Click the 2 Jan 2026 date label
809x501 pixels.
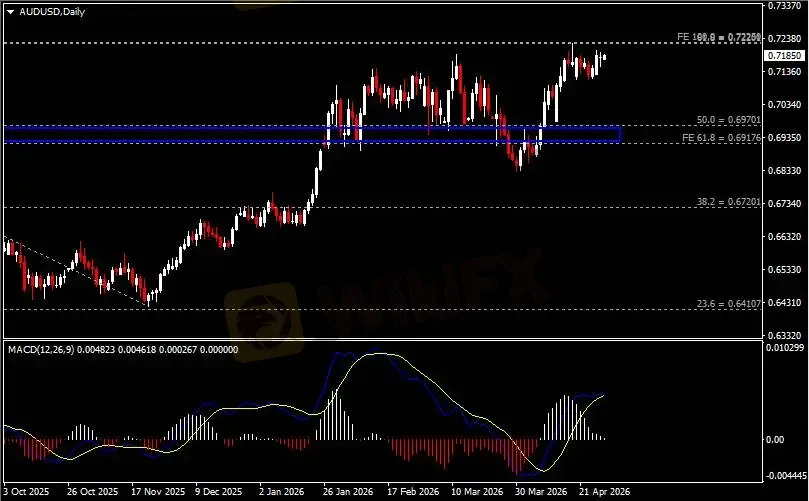(281, 492)
